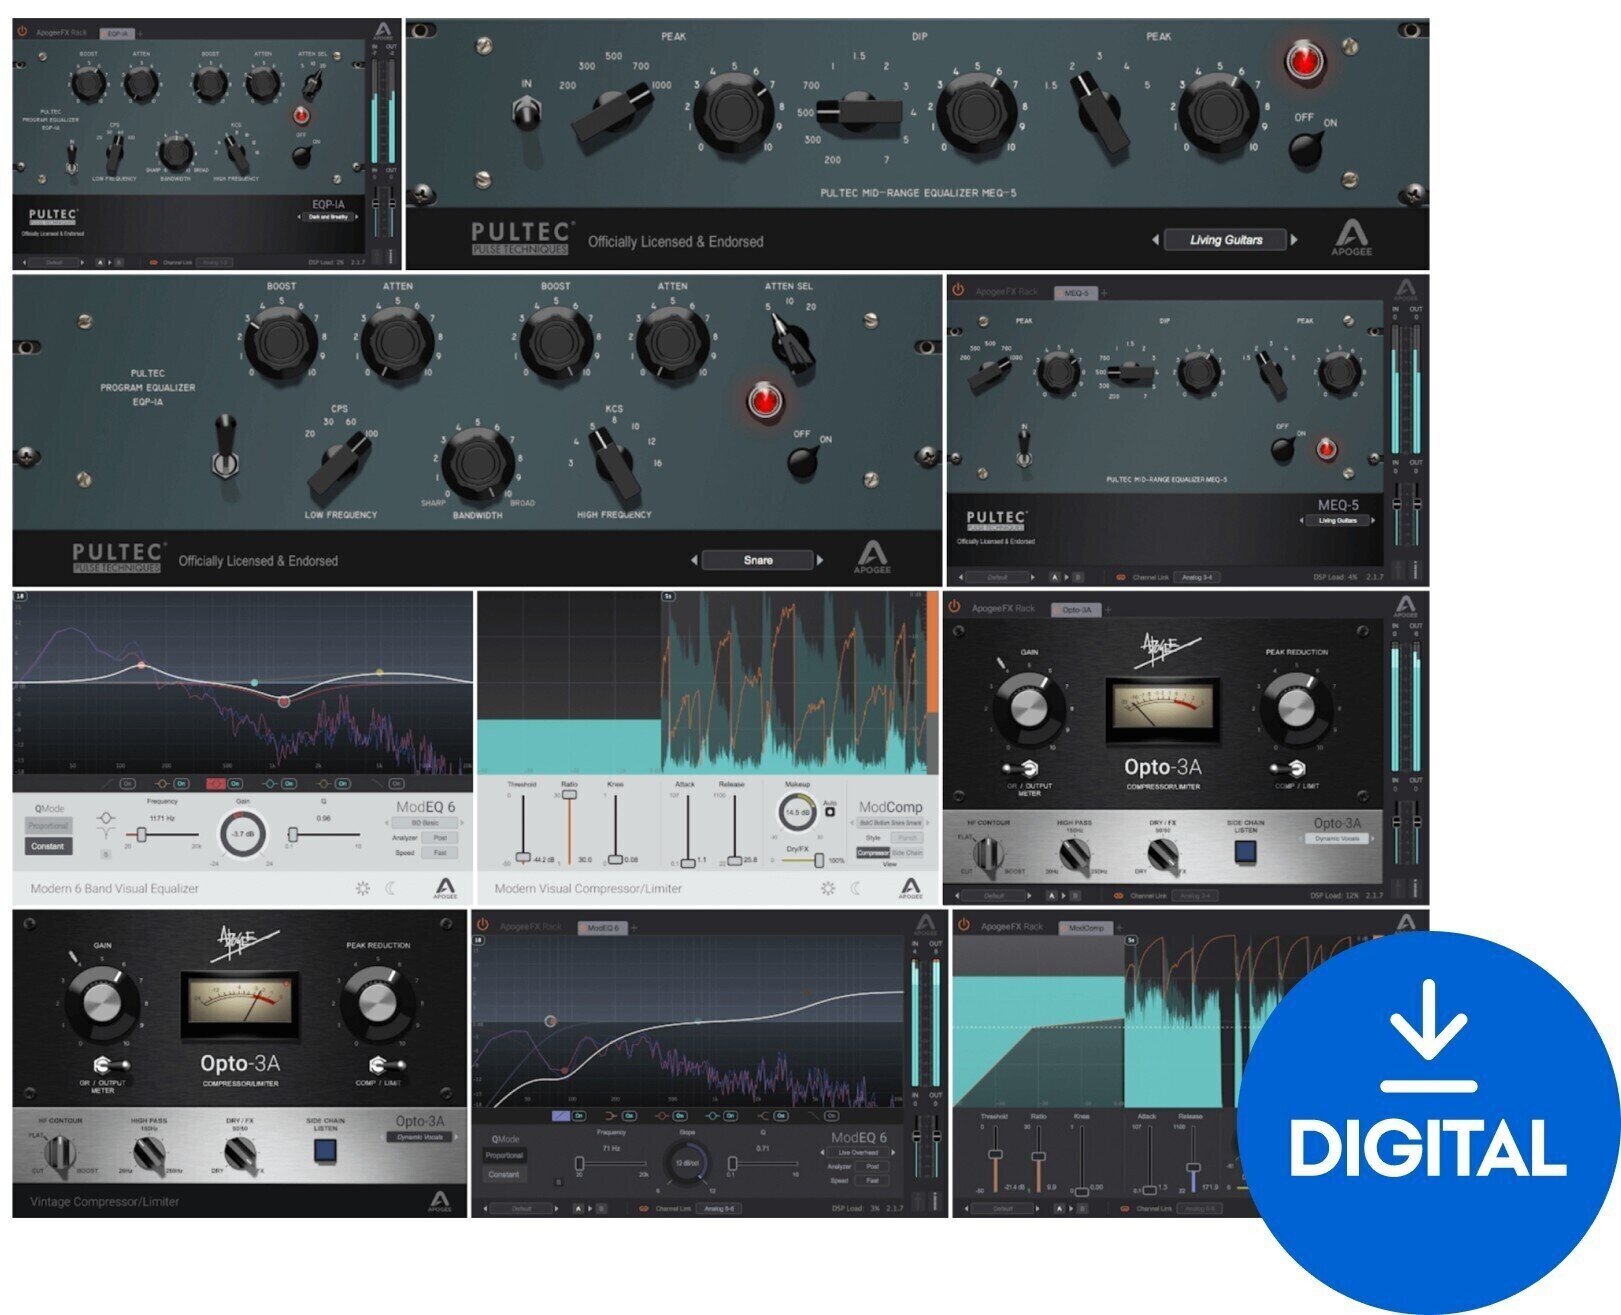Toggle Channel Link in the MEQ-5 rack footer

click(x=1121, y=577)
